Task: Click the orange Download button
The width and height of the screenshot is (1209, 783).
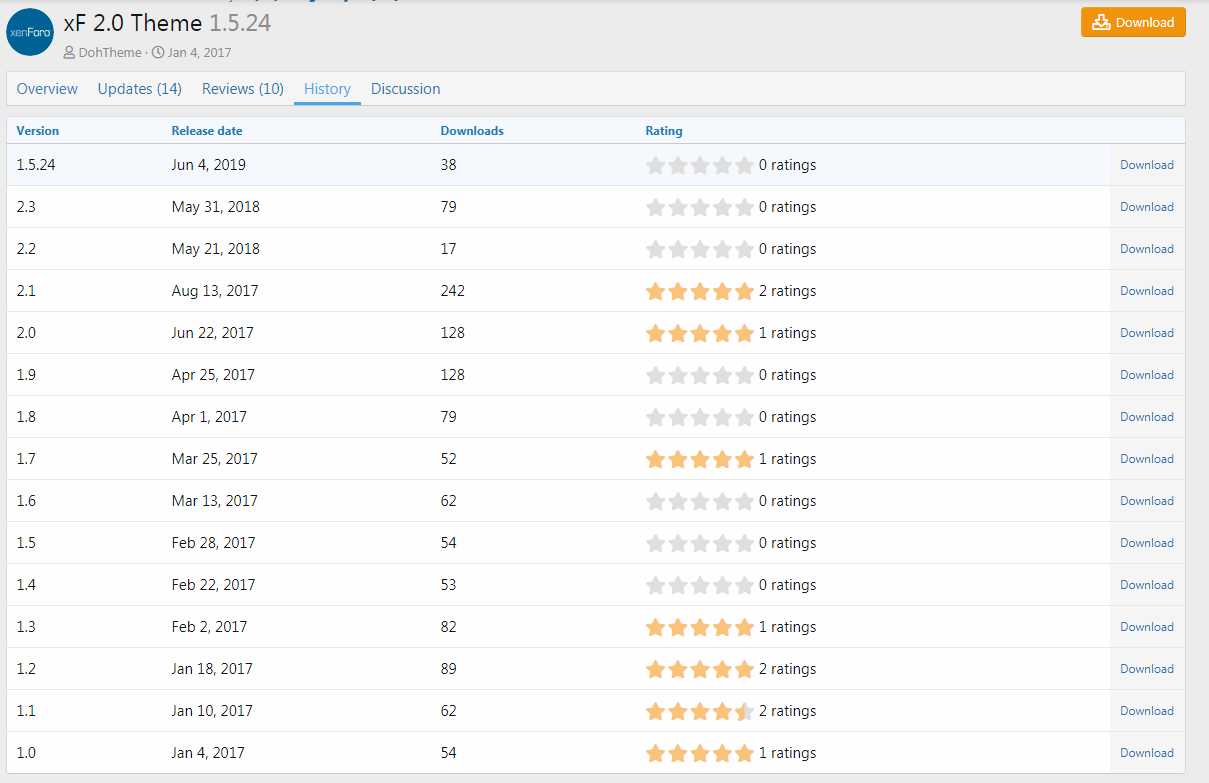Action: click(1133, 22)
